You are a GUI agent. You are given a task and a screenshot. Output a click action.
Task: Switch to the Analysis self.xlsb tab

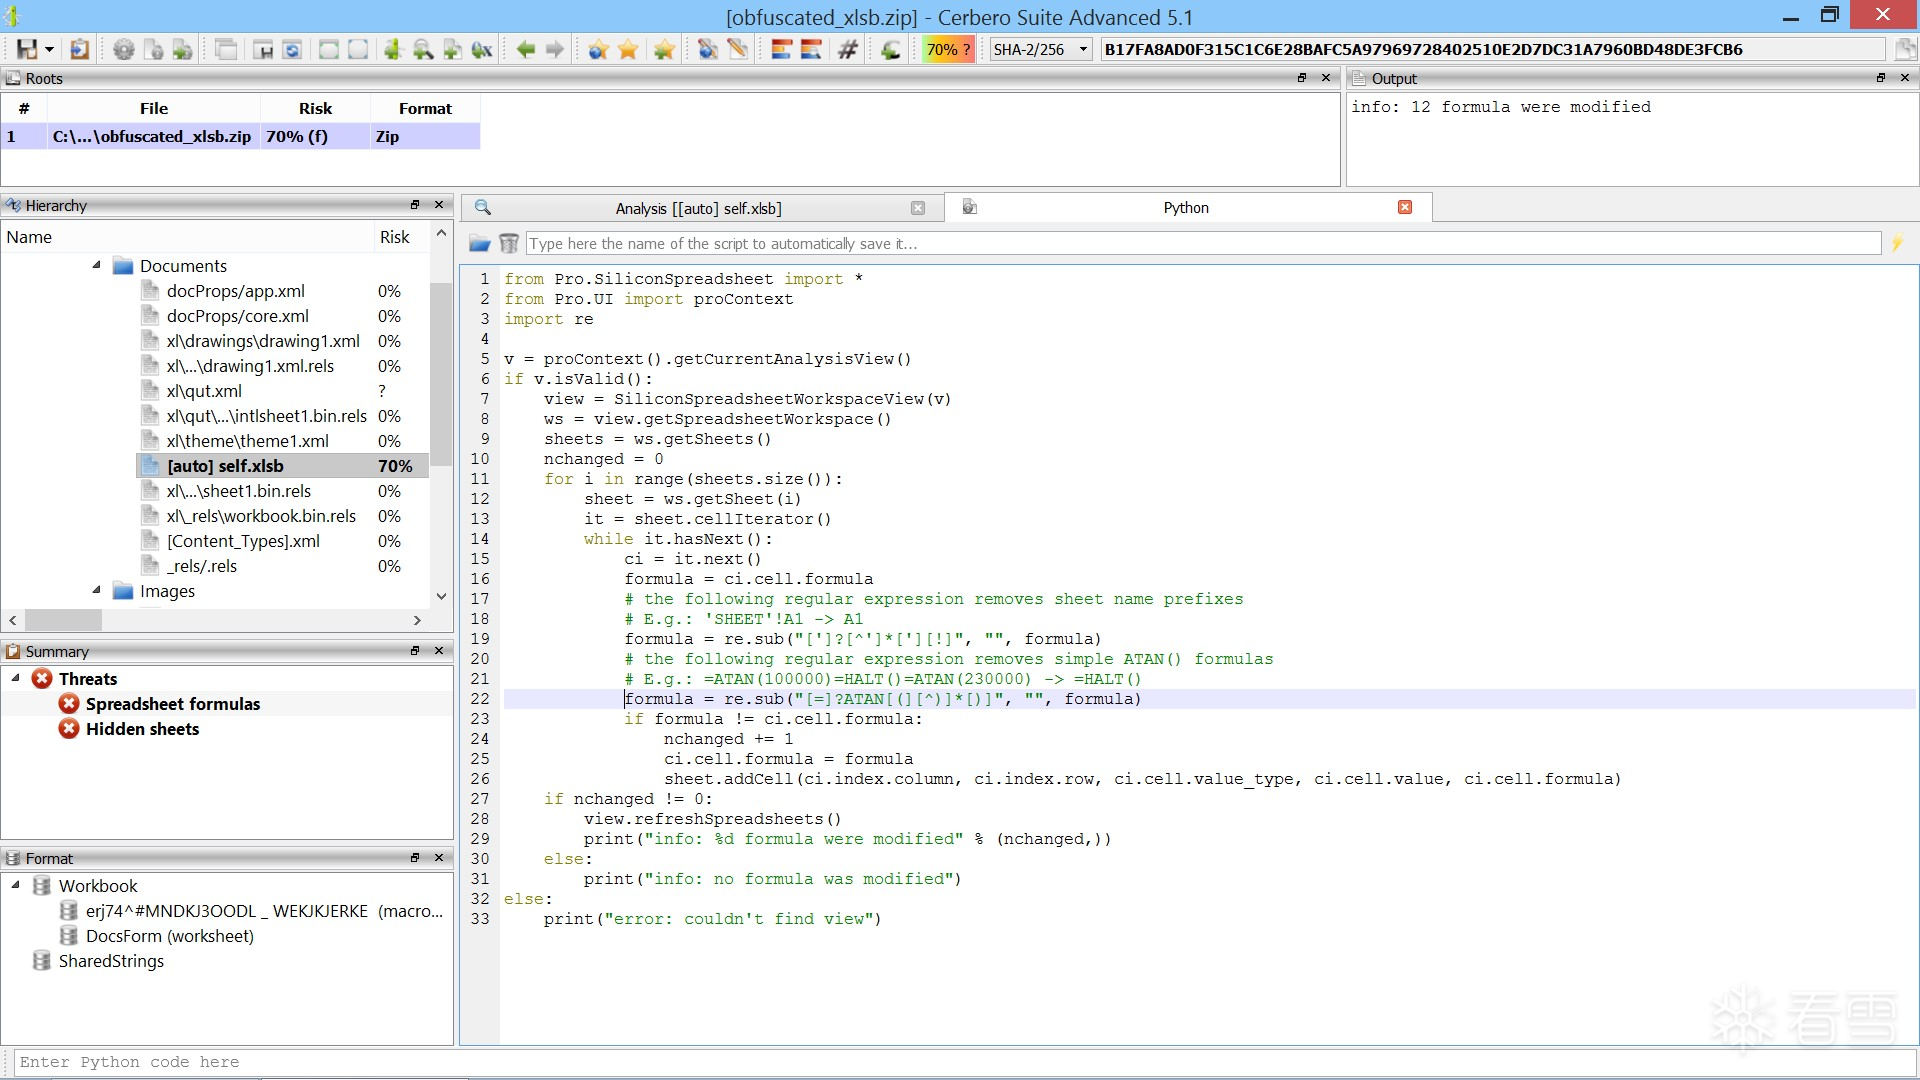pyautogui.click(x=698, y=208)
